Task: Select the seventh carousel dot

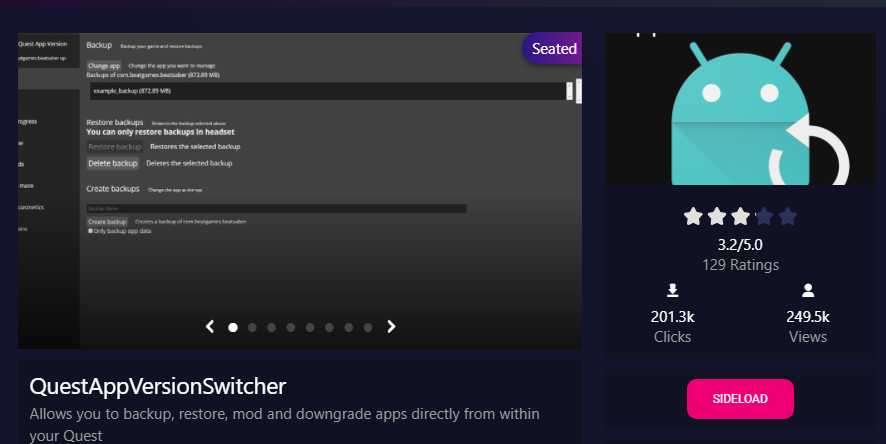Action: coord(349,327)
